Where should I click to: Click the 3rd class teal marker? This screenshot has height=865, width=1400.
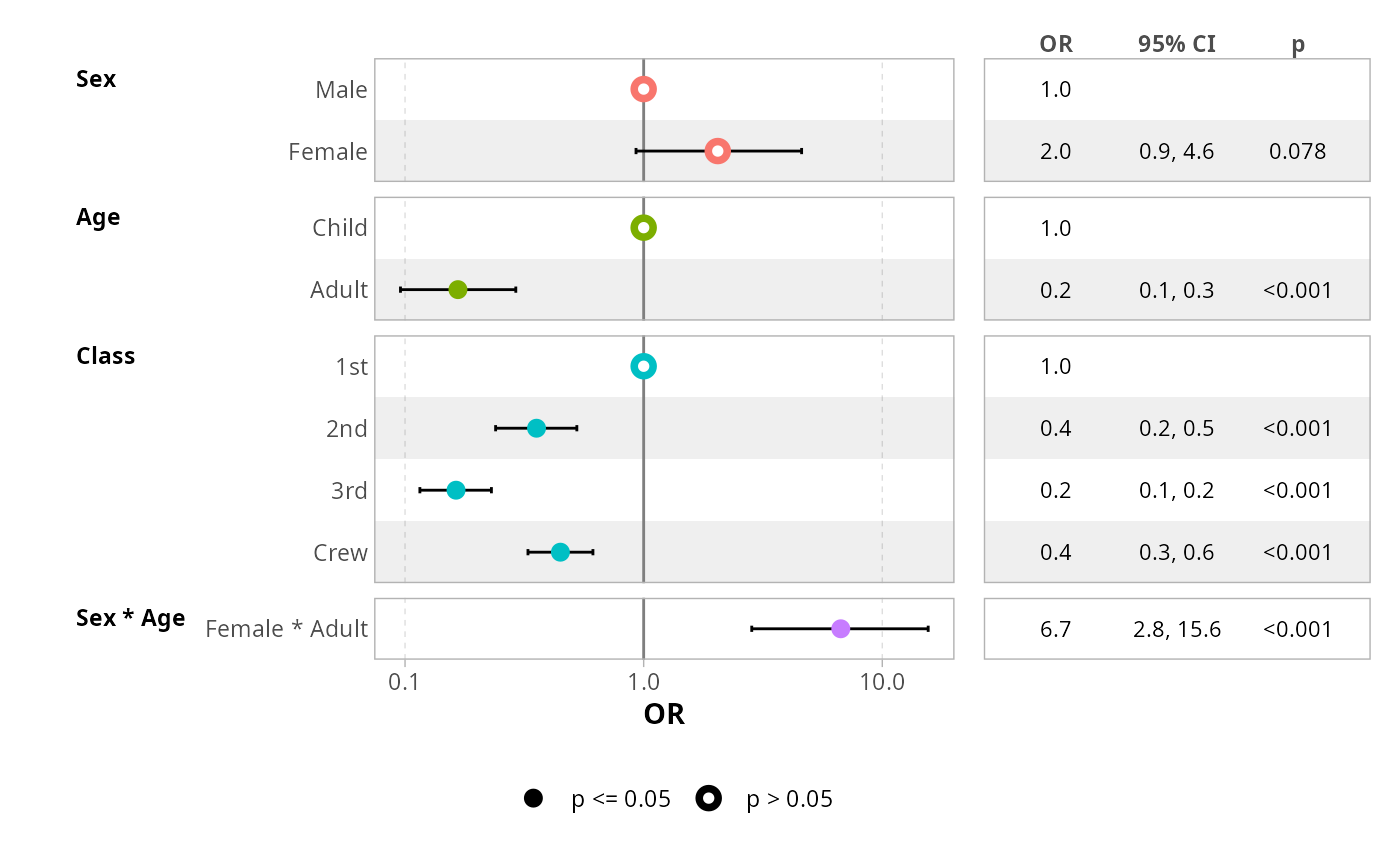[x=456, y=490]
